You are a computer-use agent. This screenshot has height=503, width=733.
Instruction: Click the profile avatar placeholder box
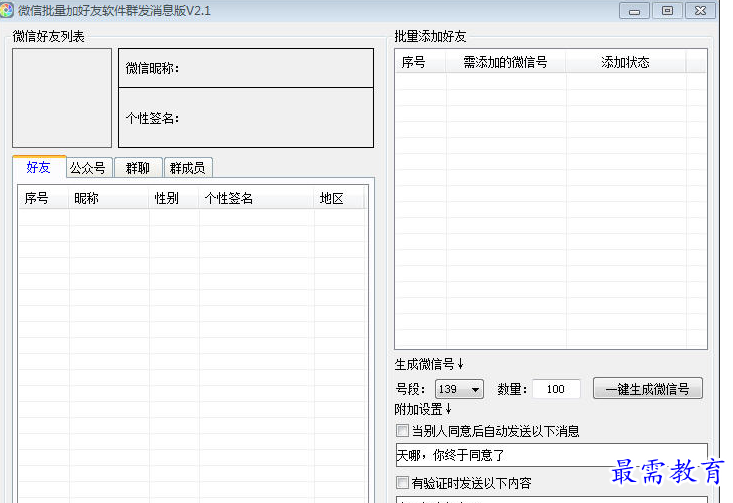[62, 98]
